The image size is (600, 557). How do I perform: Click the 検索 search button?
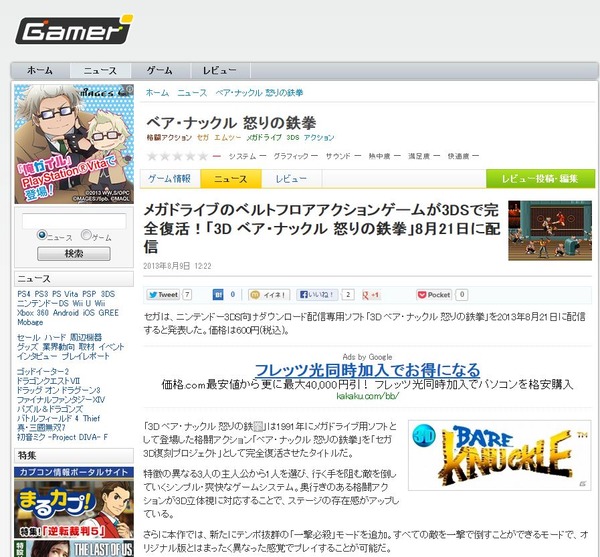pos(74,254)
